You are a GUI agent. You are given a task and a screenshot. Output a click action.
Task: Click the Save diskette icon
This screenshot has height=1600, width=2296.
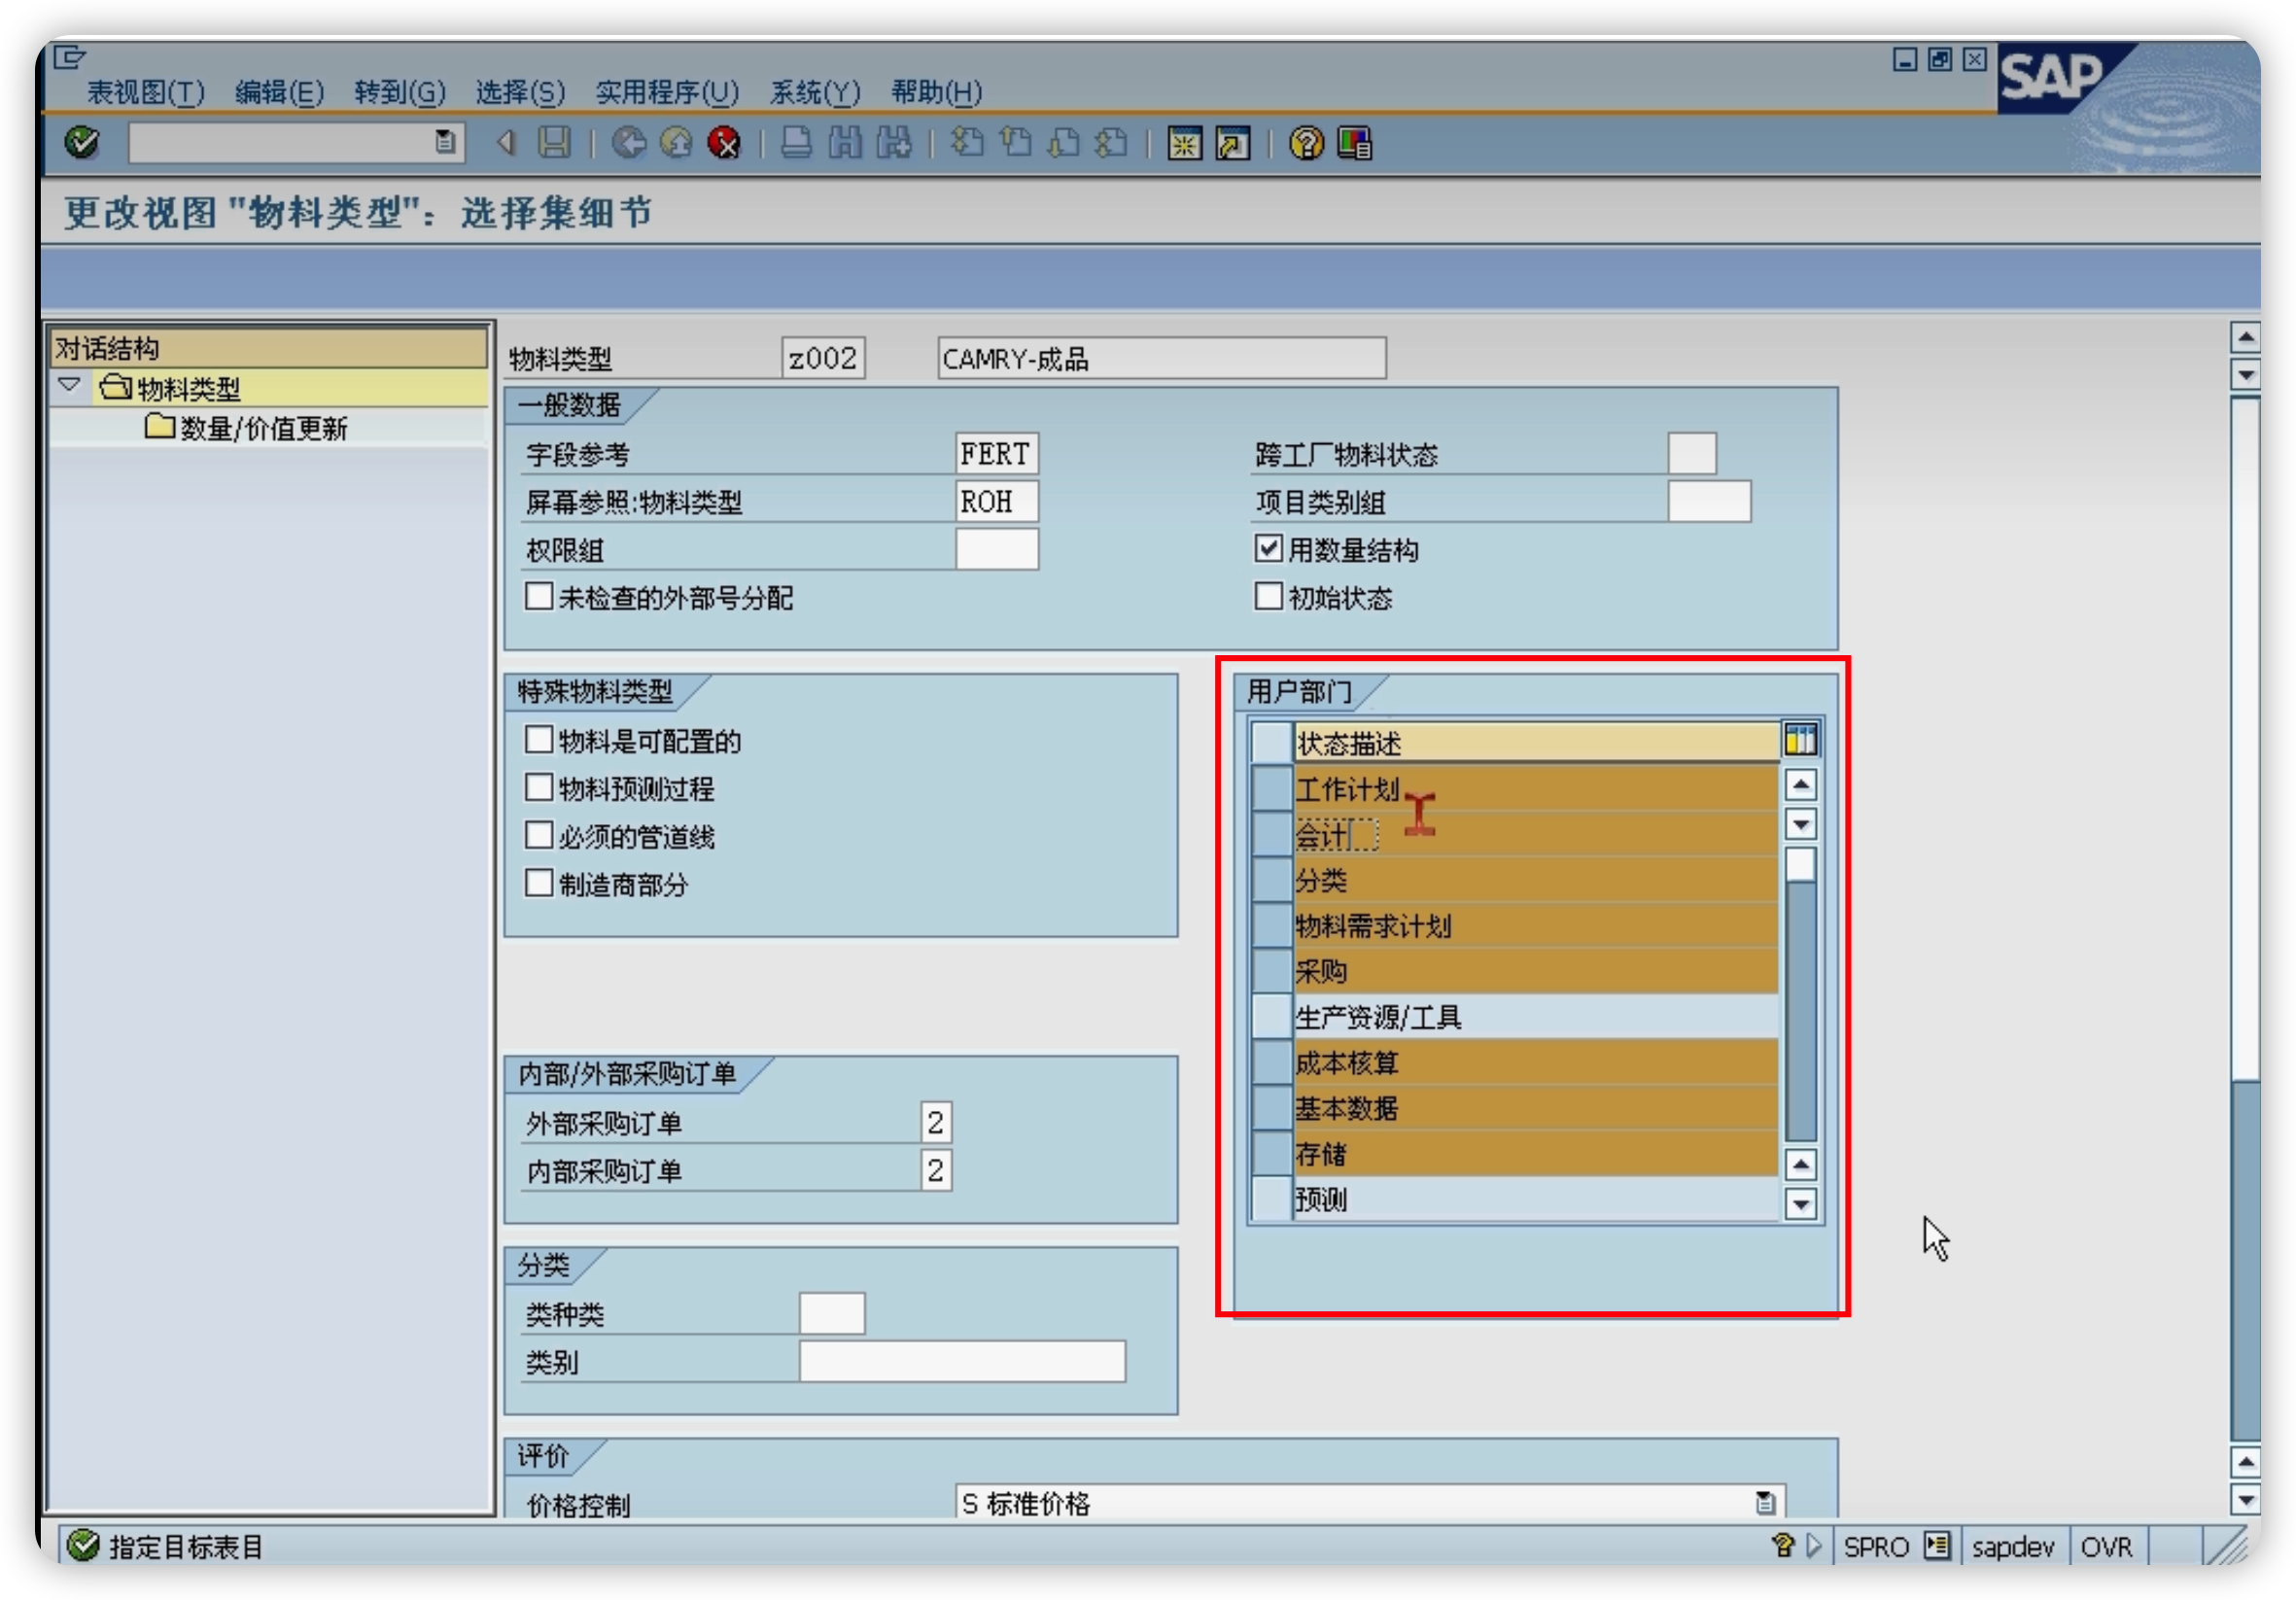(554, 143)
